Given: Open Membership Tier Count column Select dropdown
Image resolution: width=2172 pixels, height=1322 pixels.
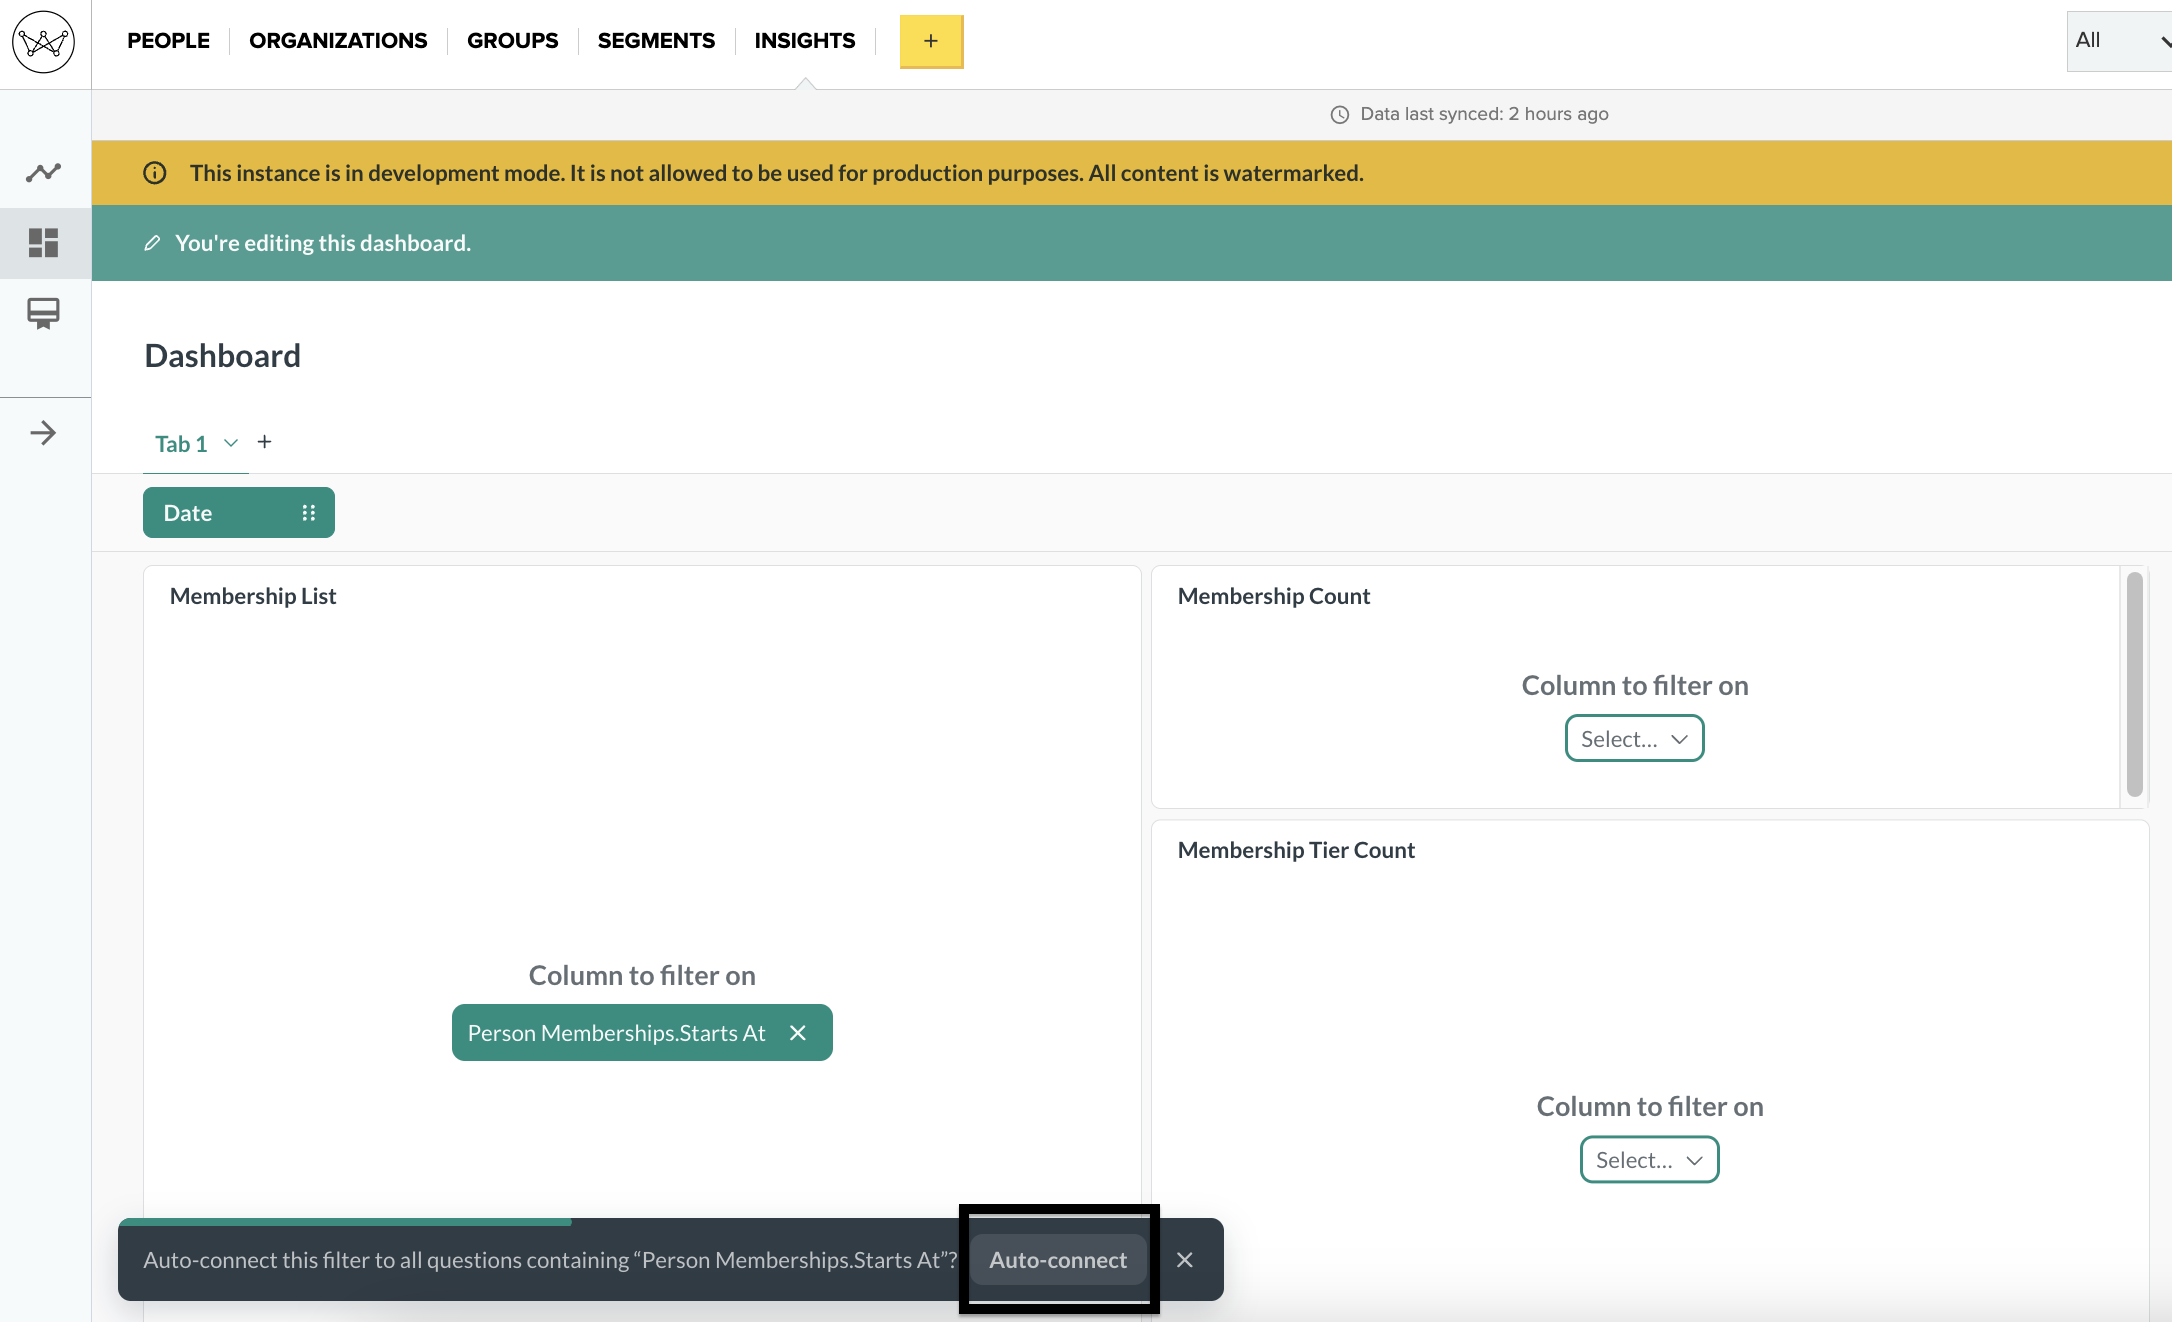Looking at the screenshot, I should point(1649,1160).
